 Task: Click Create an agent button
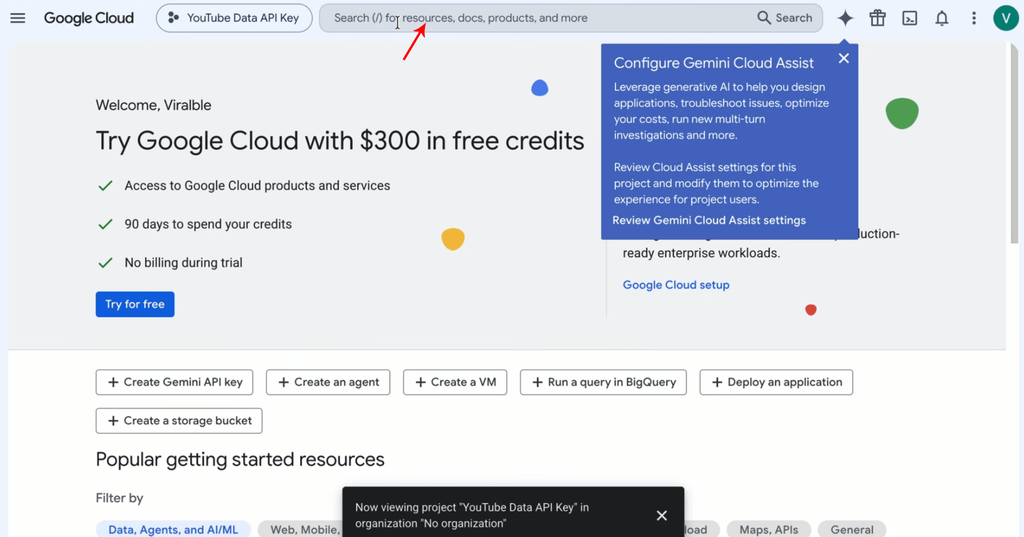[x=328, y=382]
